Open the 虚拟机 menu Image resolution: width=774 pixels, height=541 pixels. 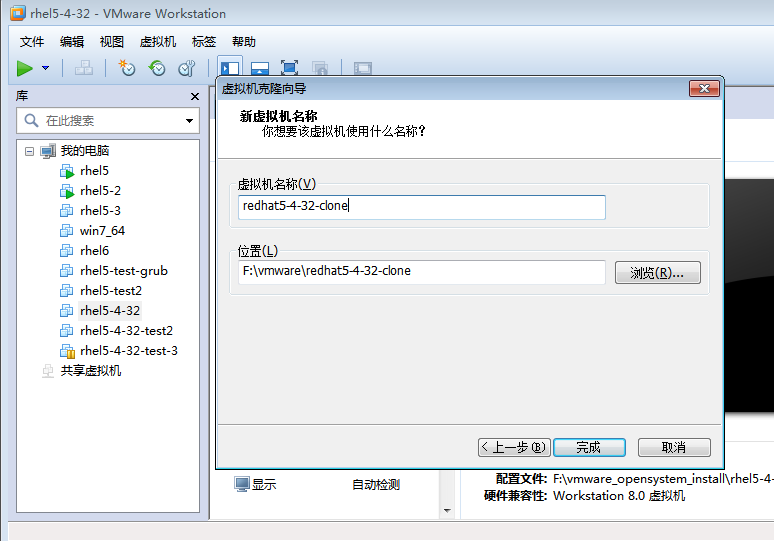pyautogui.click(x=158, y=42)
